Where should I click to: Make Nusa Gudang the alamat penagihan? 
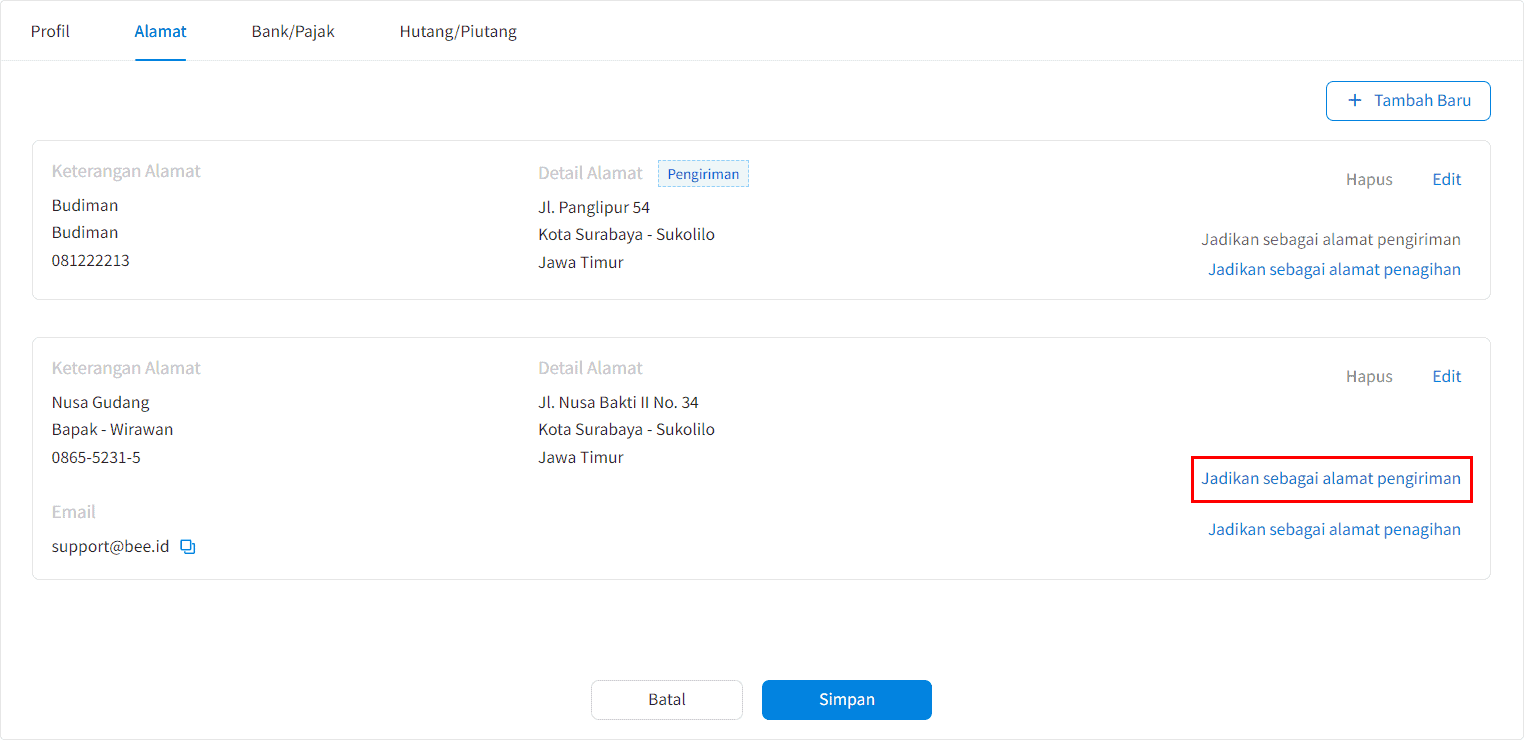[x=1334, y=529]
